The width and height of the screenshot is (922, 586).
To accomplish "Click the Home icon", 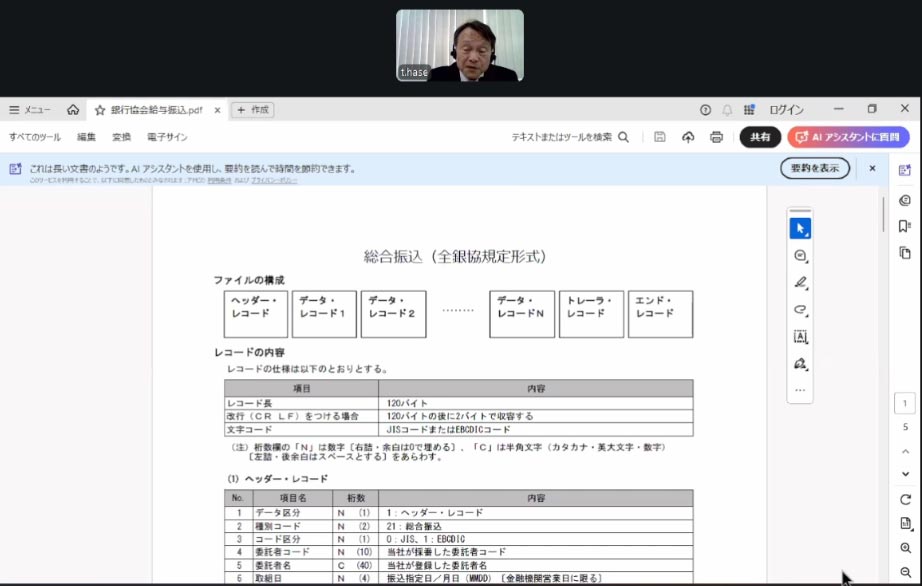I will click(x=74, y=110).
